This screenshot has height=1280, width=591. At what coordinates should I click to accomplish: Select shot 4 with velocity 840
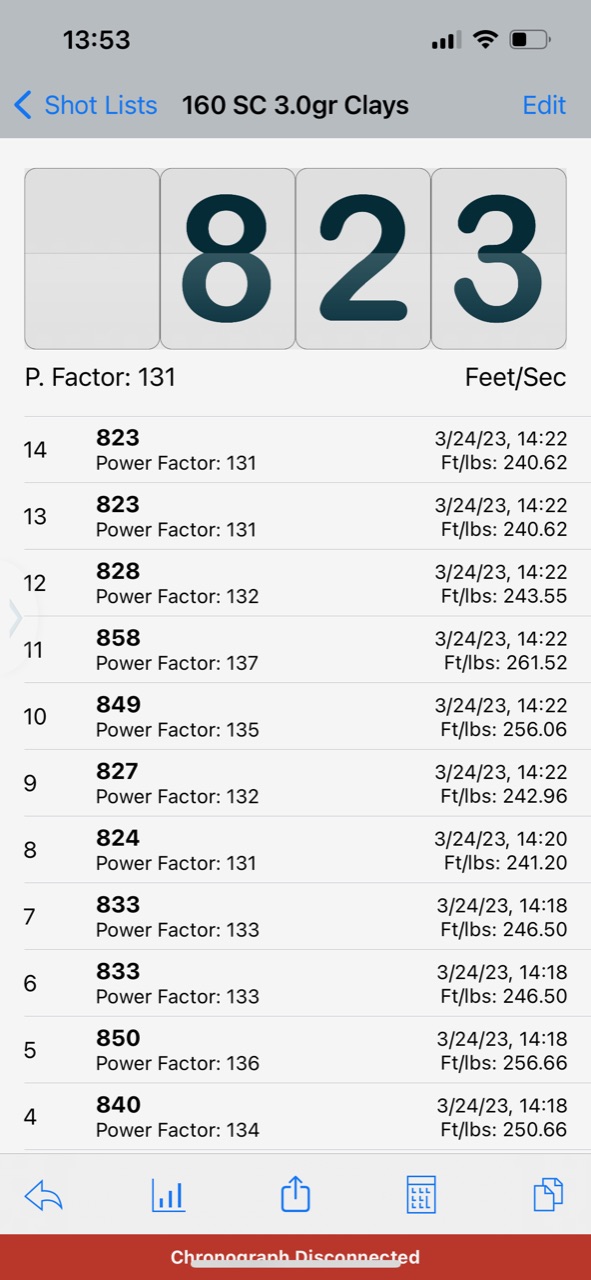tap(295, 1117)
